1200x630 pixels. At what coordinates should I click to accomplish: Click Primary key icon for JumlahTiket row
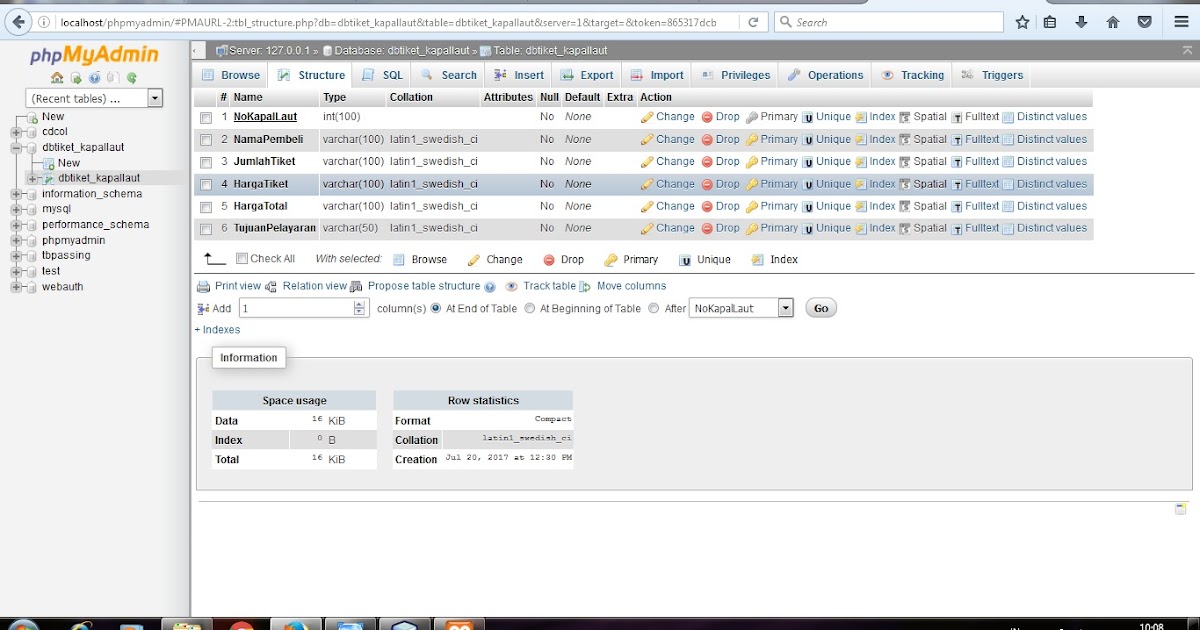pos(752,162)
